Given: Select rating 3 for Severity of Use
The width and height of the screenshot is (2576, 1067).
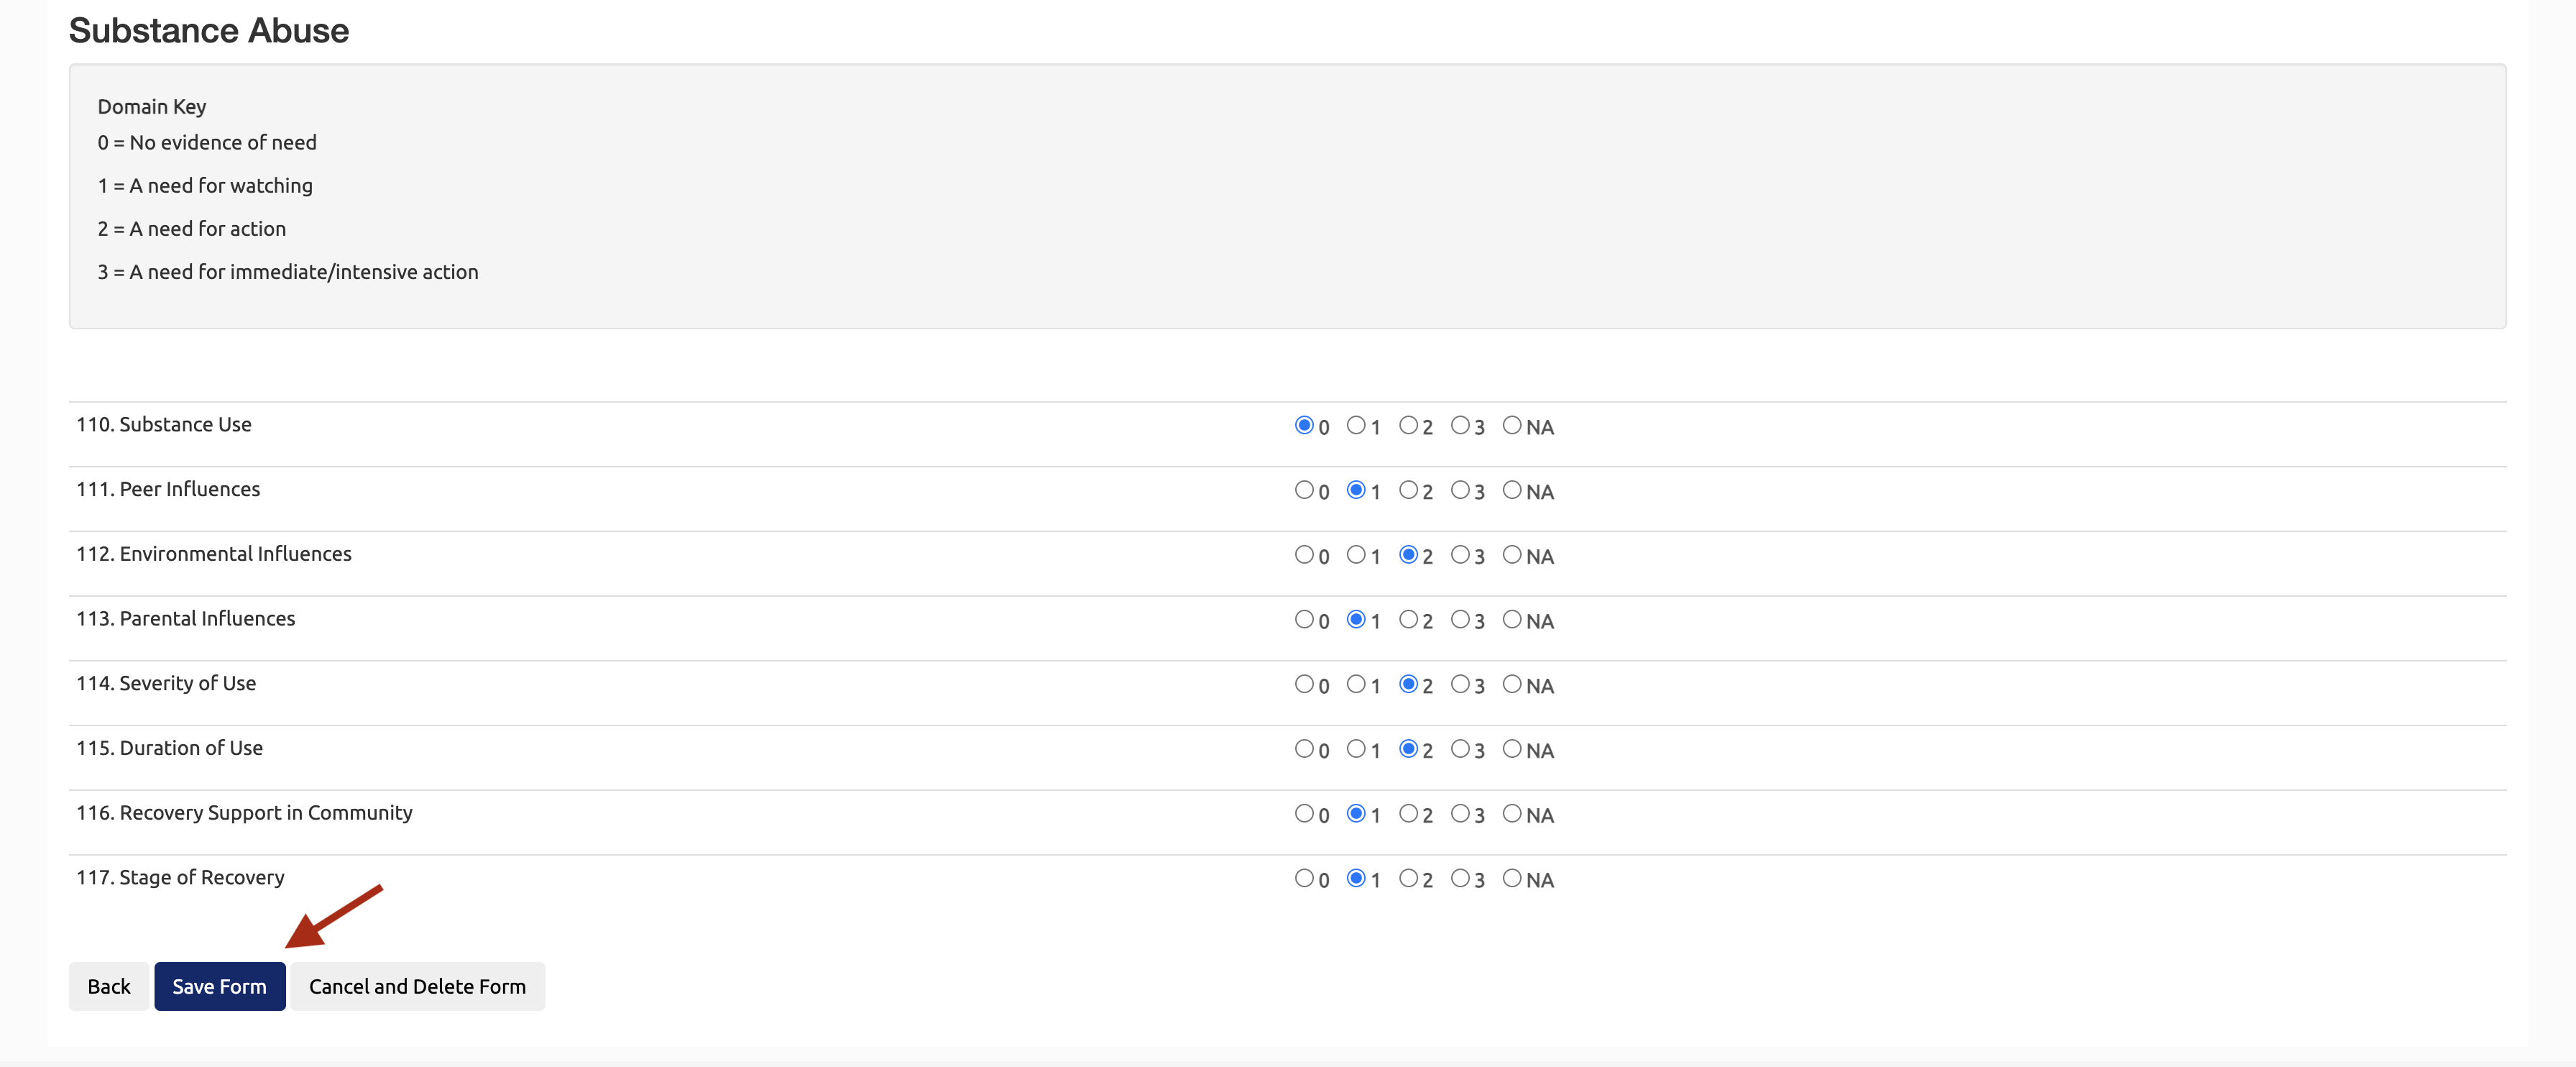Looking at the screenshot, I should pyautogui.click(x=1460, y=684).
